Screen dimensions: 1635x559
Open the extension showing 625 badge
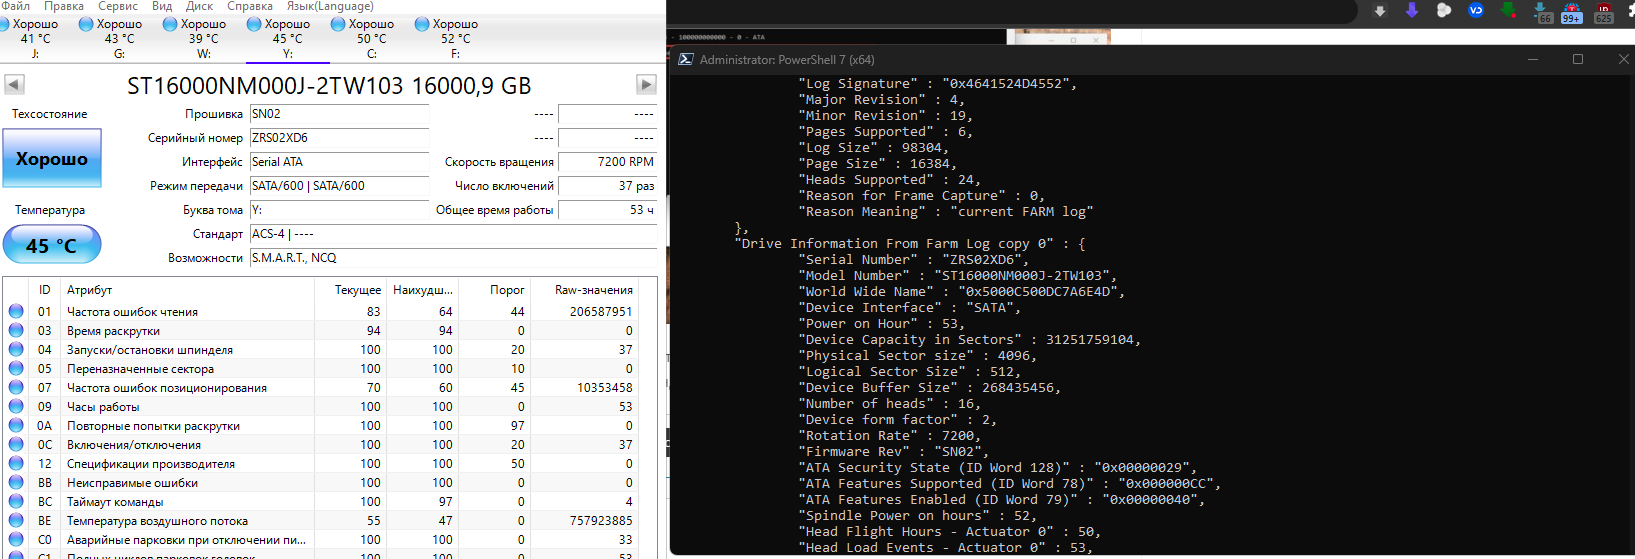[1604, 12]
